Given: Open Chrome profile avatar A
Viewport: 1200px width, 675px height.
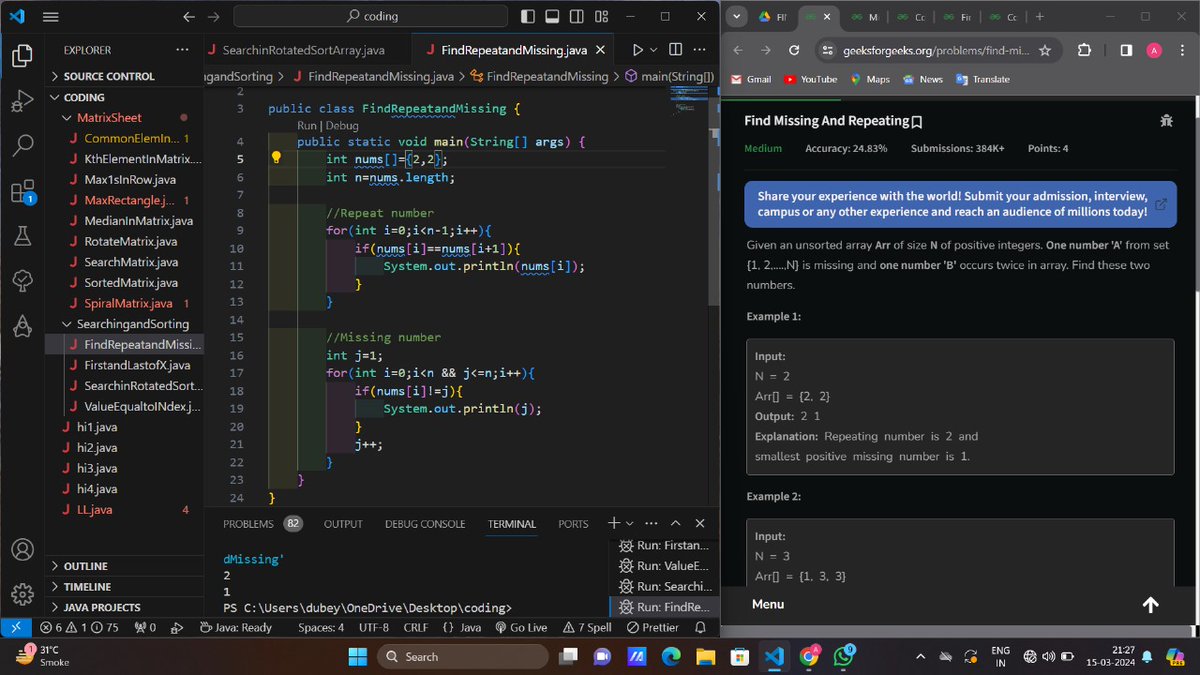Looking at the screenshot, I should (1154, 50).
